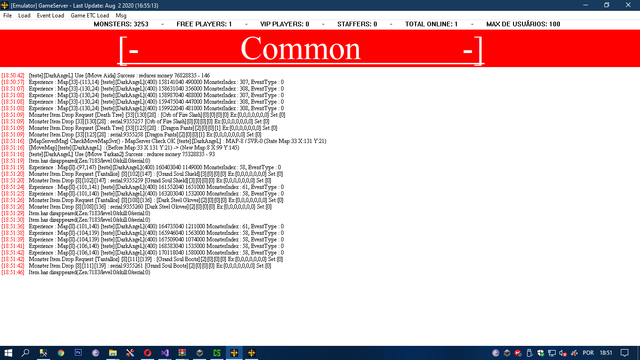
Task: Click the VIP PLAYERS: 0 counter
Action: 284,24
